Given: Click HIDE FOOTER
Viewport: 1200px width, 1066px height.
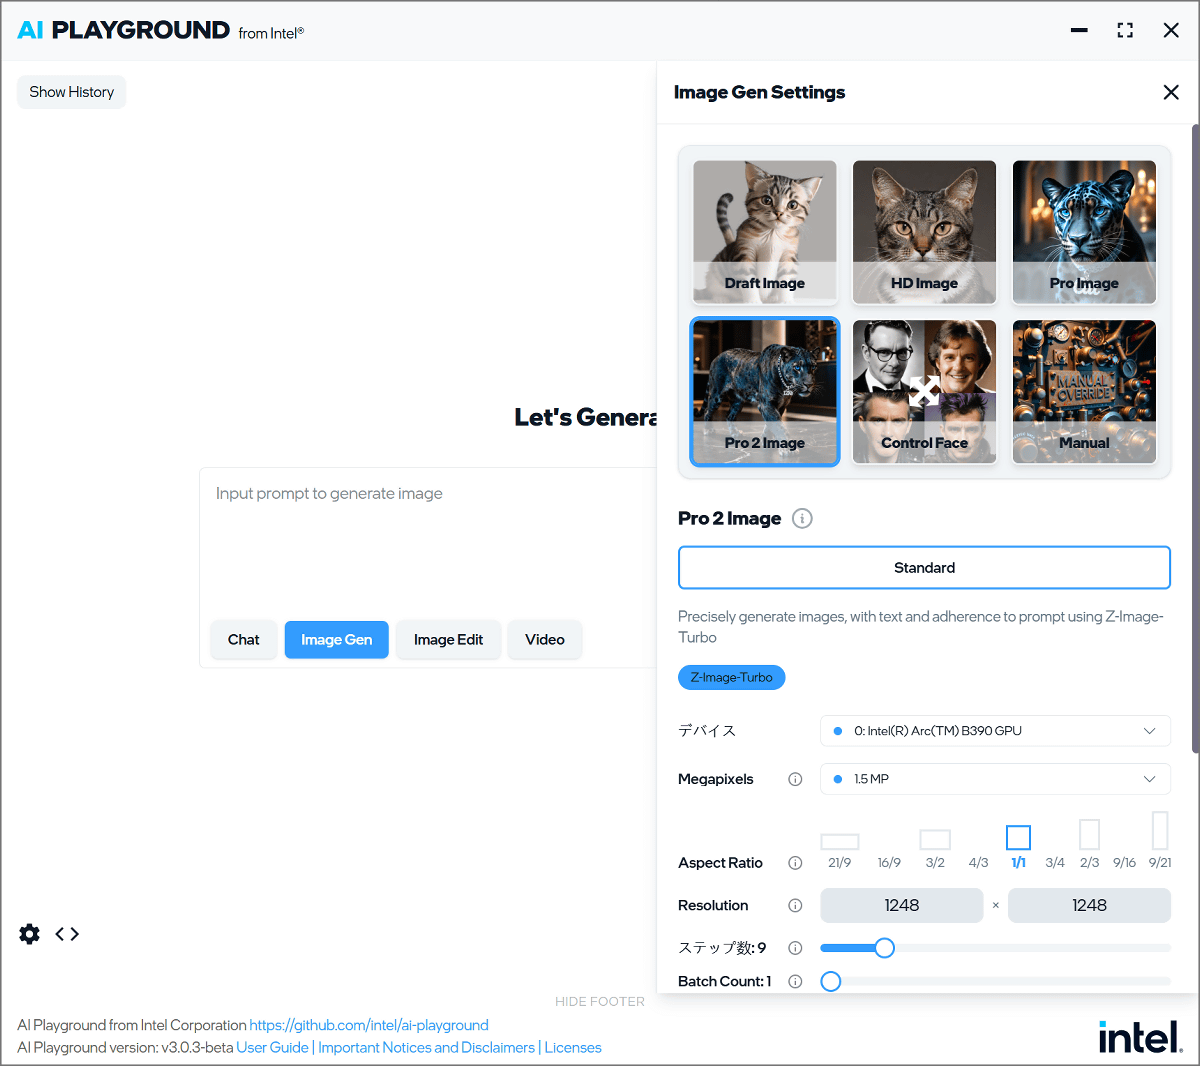Looking at the screenshot, I should point(600,1001).
